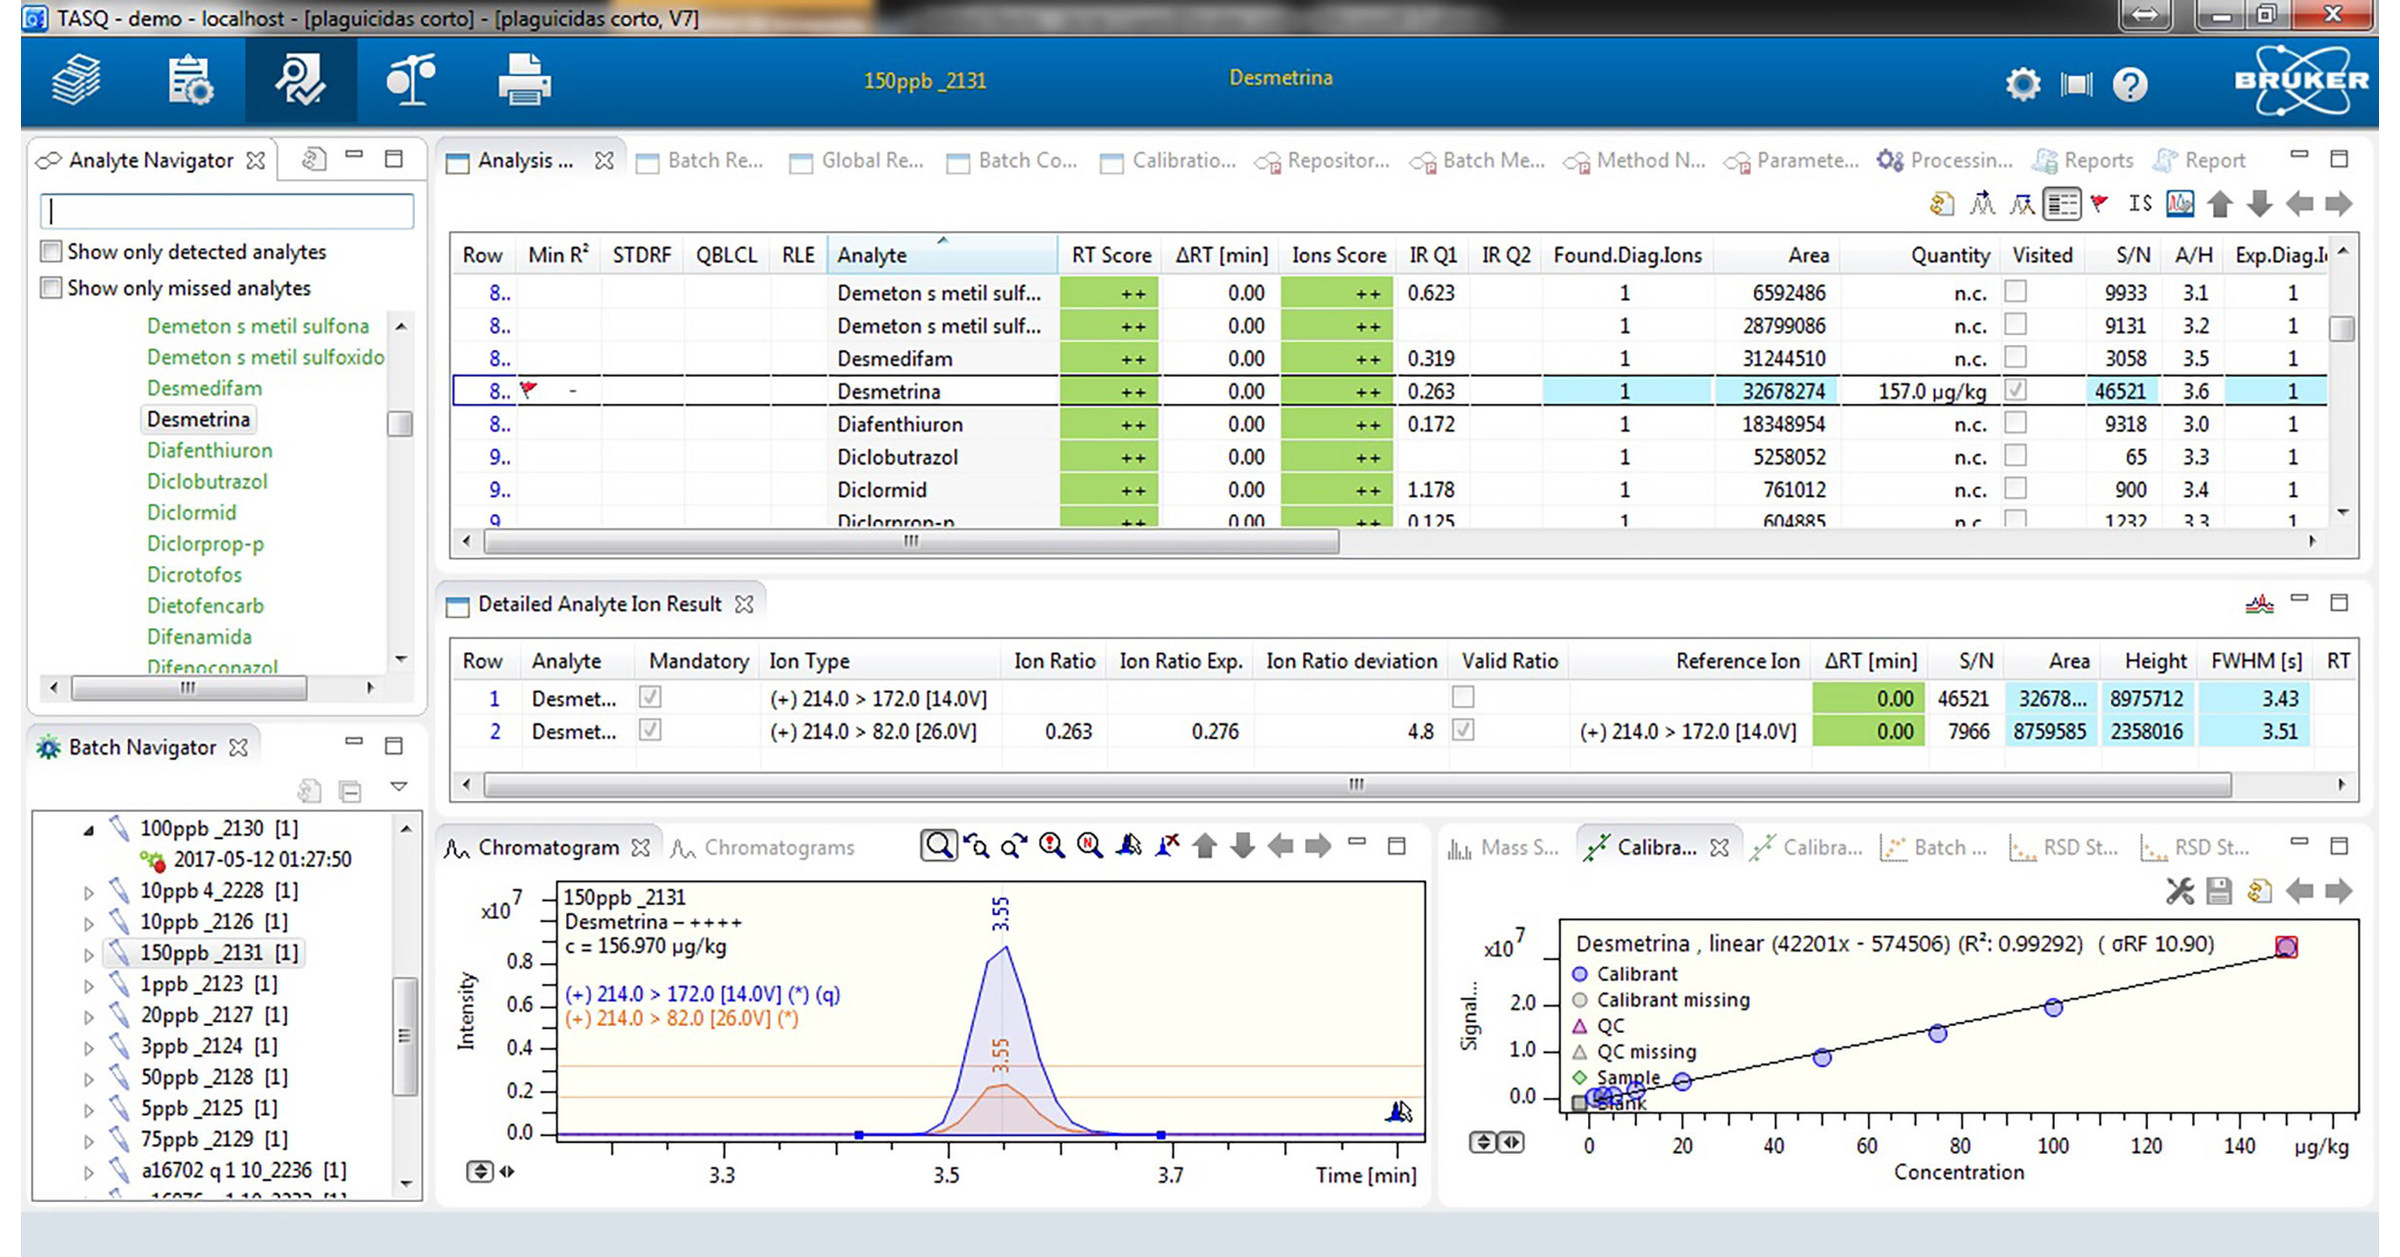Sort table by Area column header

(x=1807, y=255)
